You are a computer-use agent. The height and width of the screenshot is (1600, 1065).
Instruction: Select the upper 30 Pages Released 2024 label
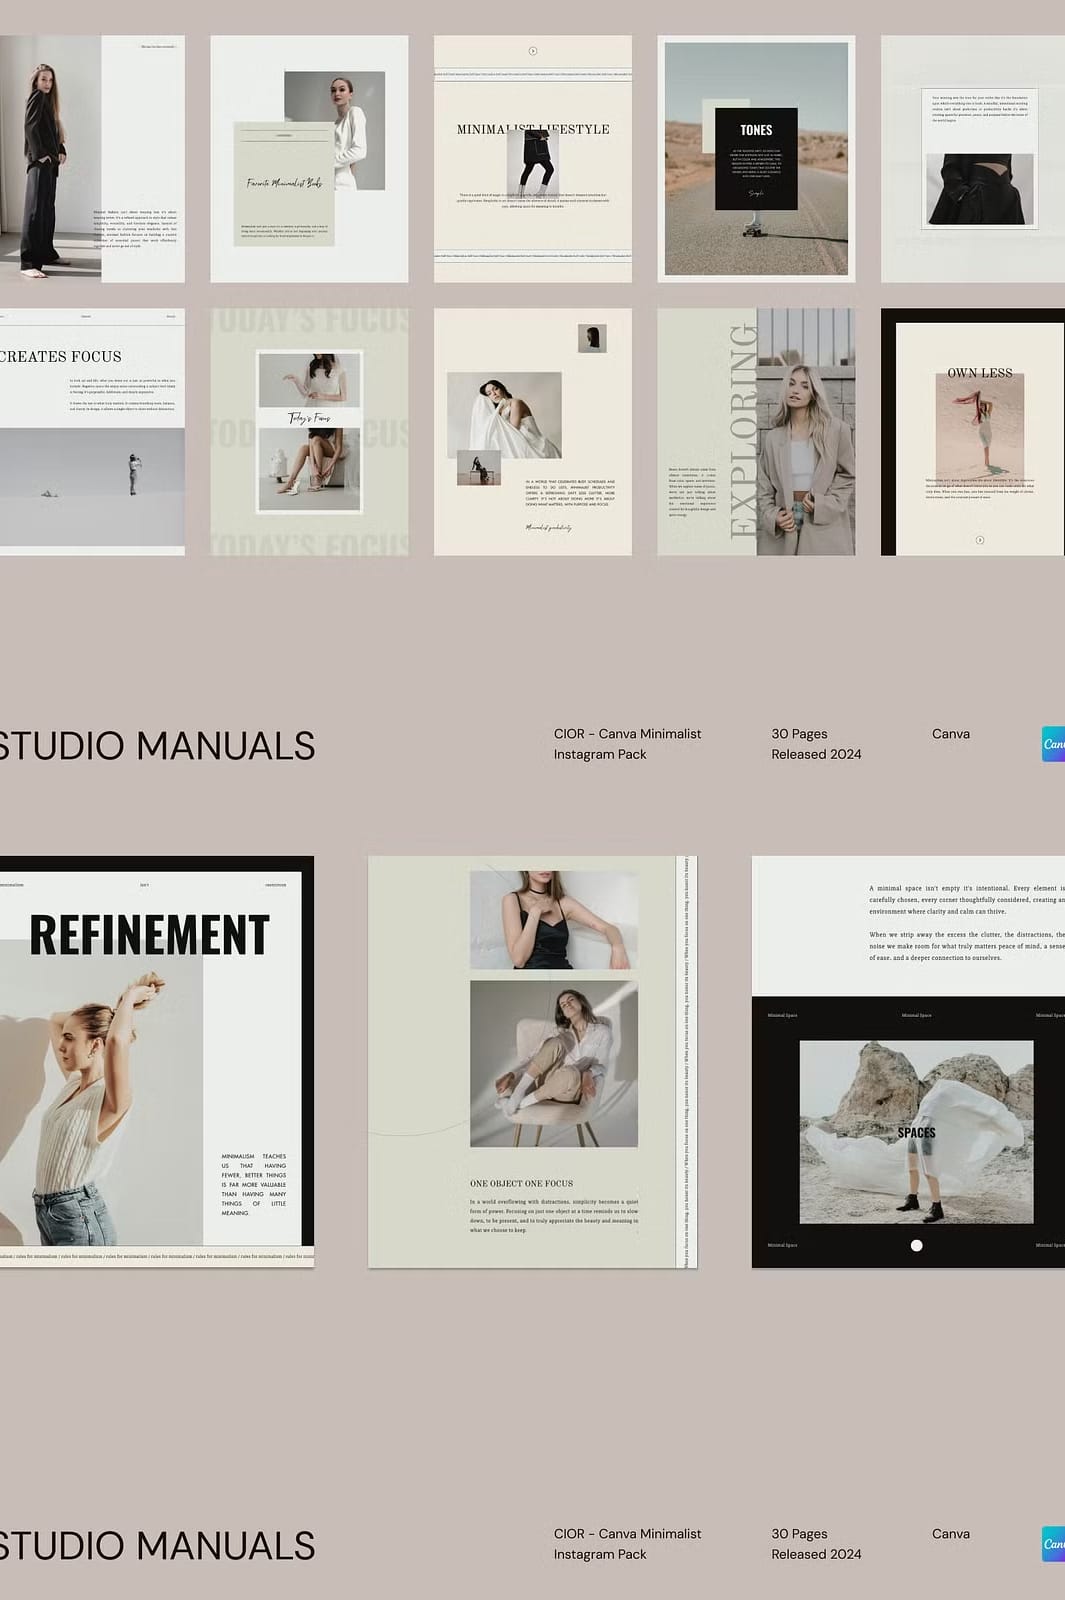click(815, 744)
